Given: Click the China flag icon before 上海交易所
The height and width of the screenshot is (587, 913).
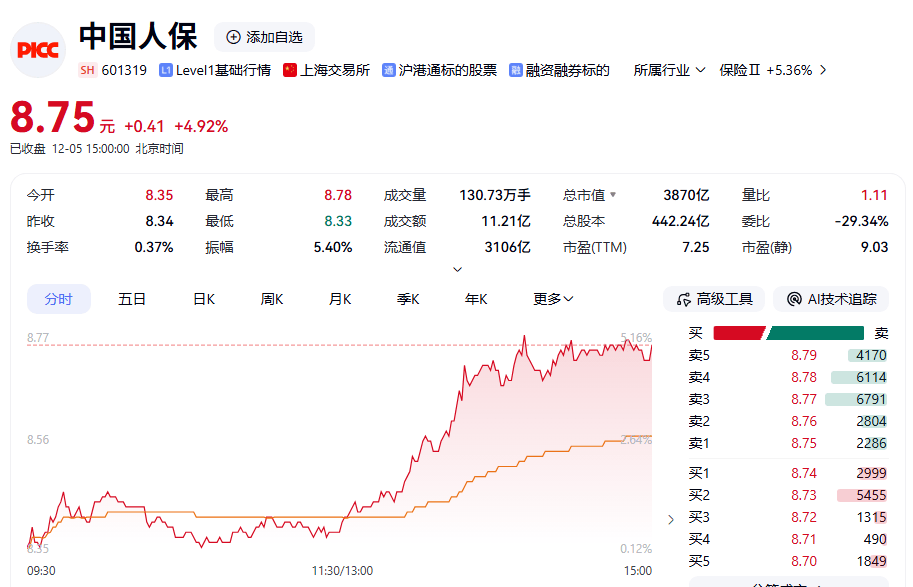Looking at the screenshot, I should 290,70.
